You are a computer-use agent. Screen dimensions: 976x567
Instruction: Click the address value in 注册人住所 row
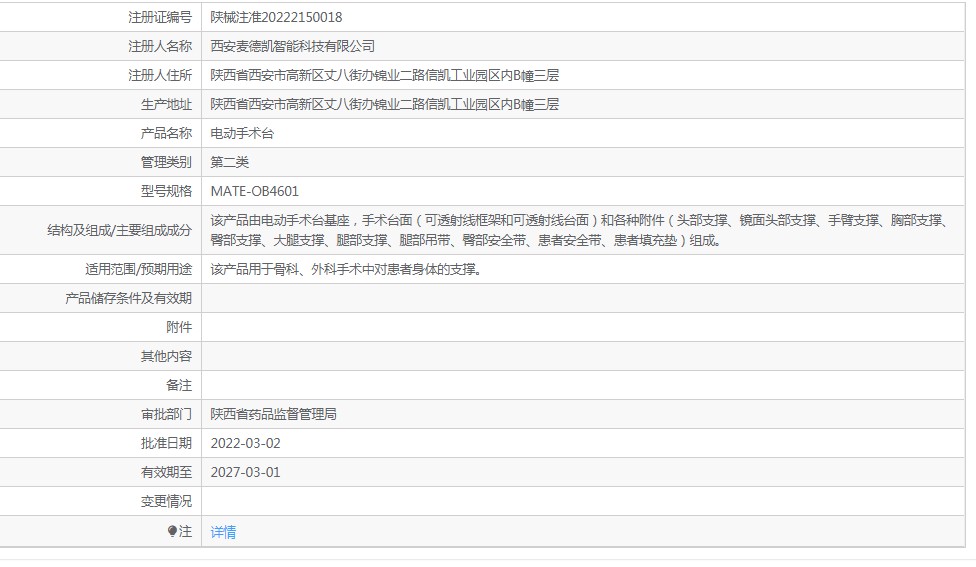pos(385,75)
